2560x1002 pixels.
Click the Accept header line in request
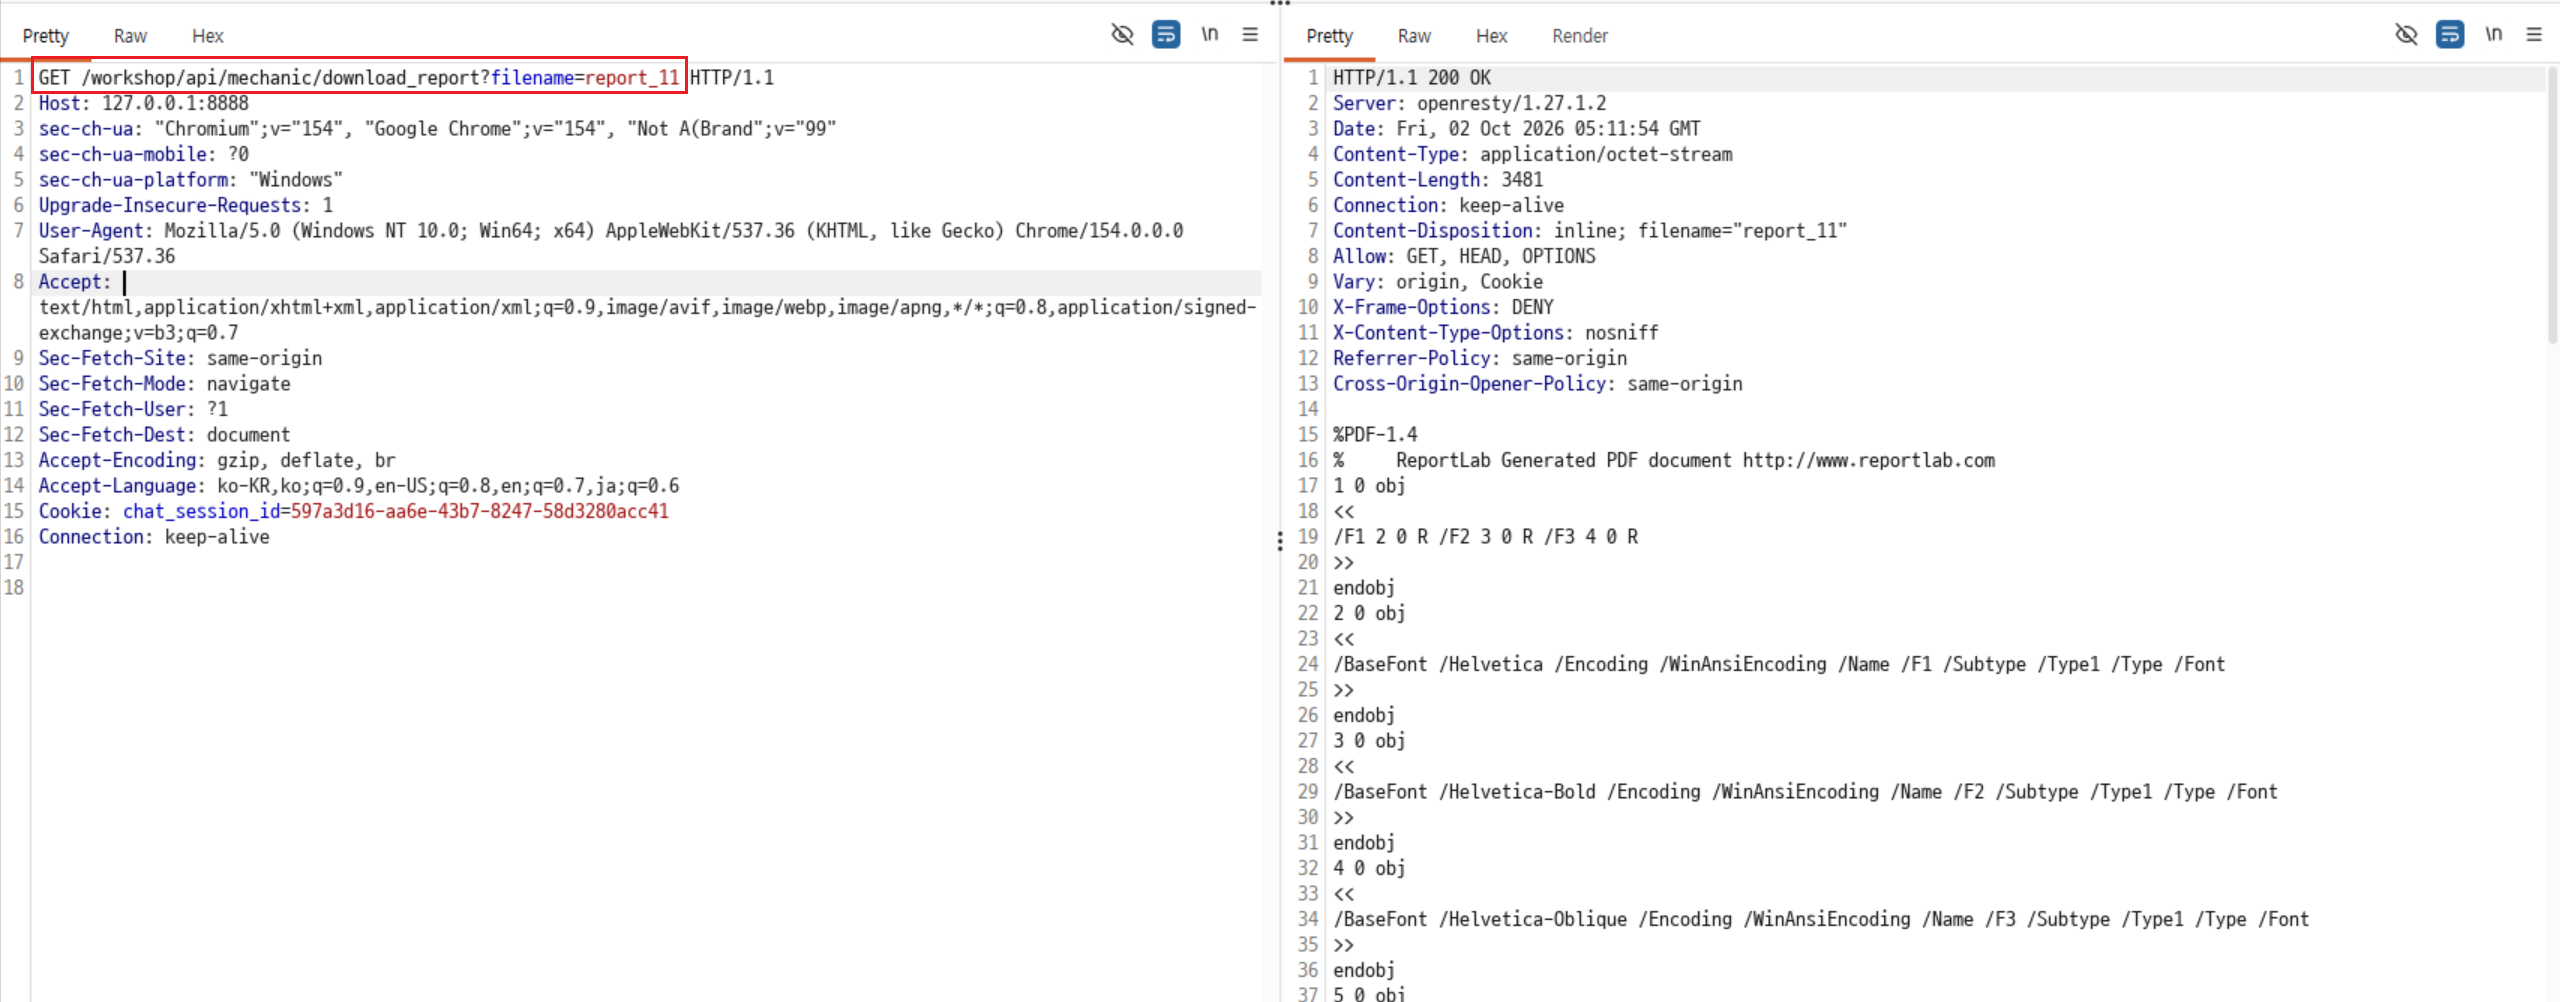(648, 307)
